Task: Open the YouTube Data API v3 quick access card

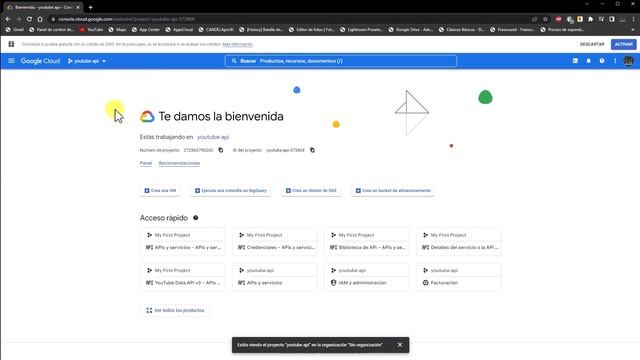Action: pos(182,277)
